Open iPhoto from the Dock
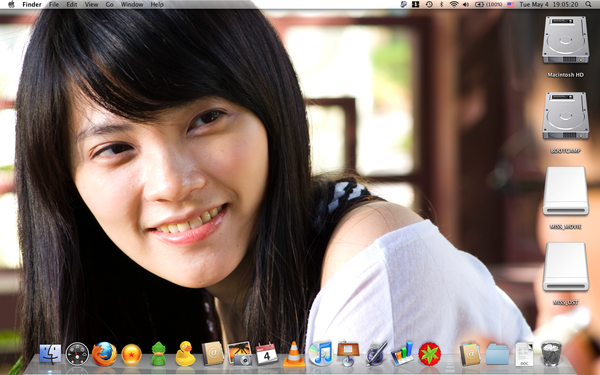This screenshot has width=600, height=375. pyautogui.click(x=240, y=353)
